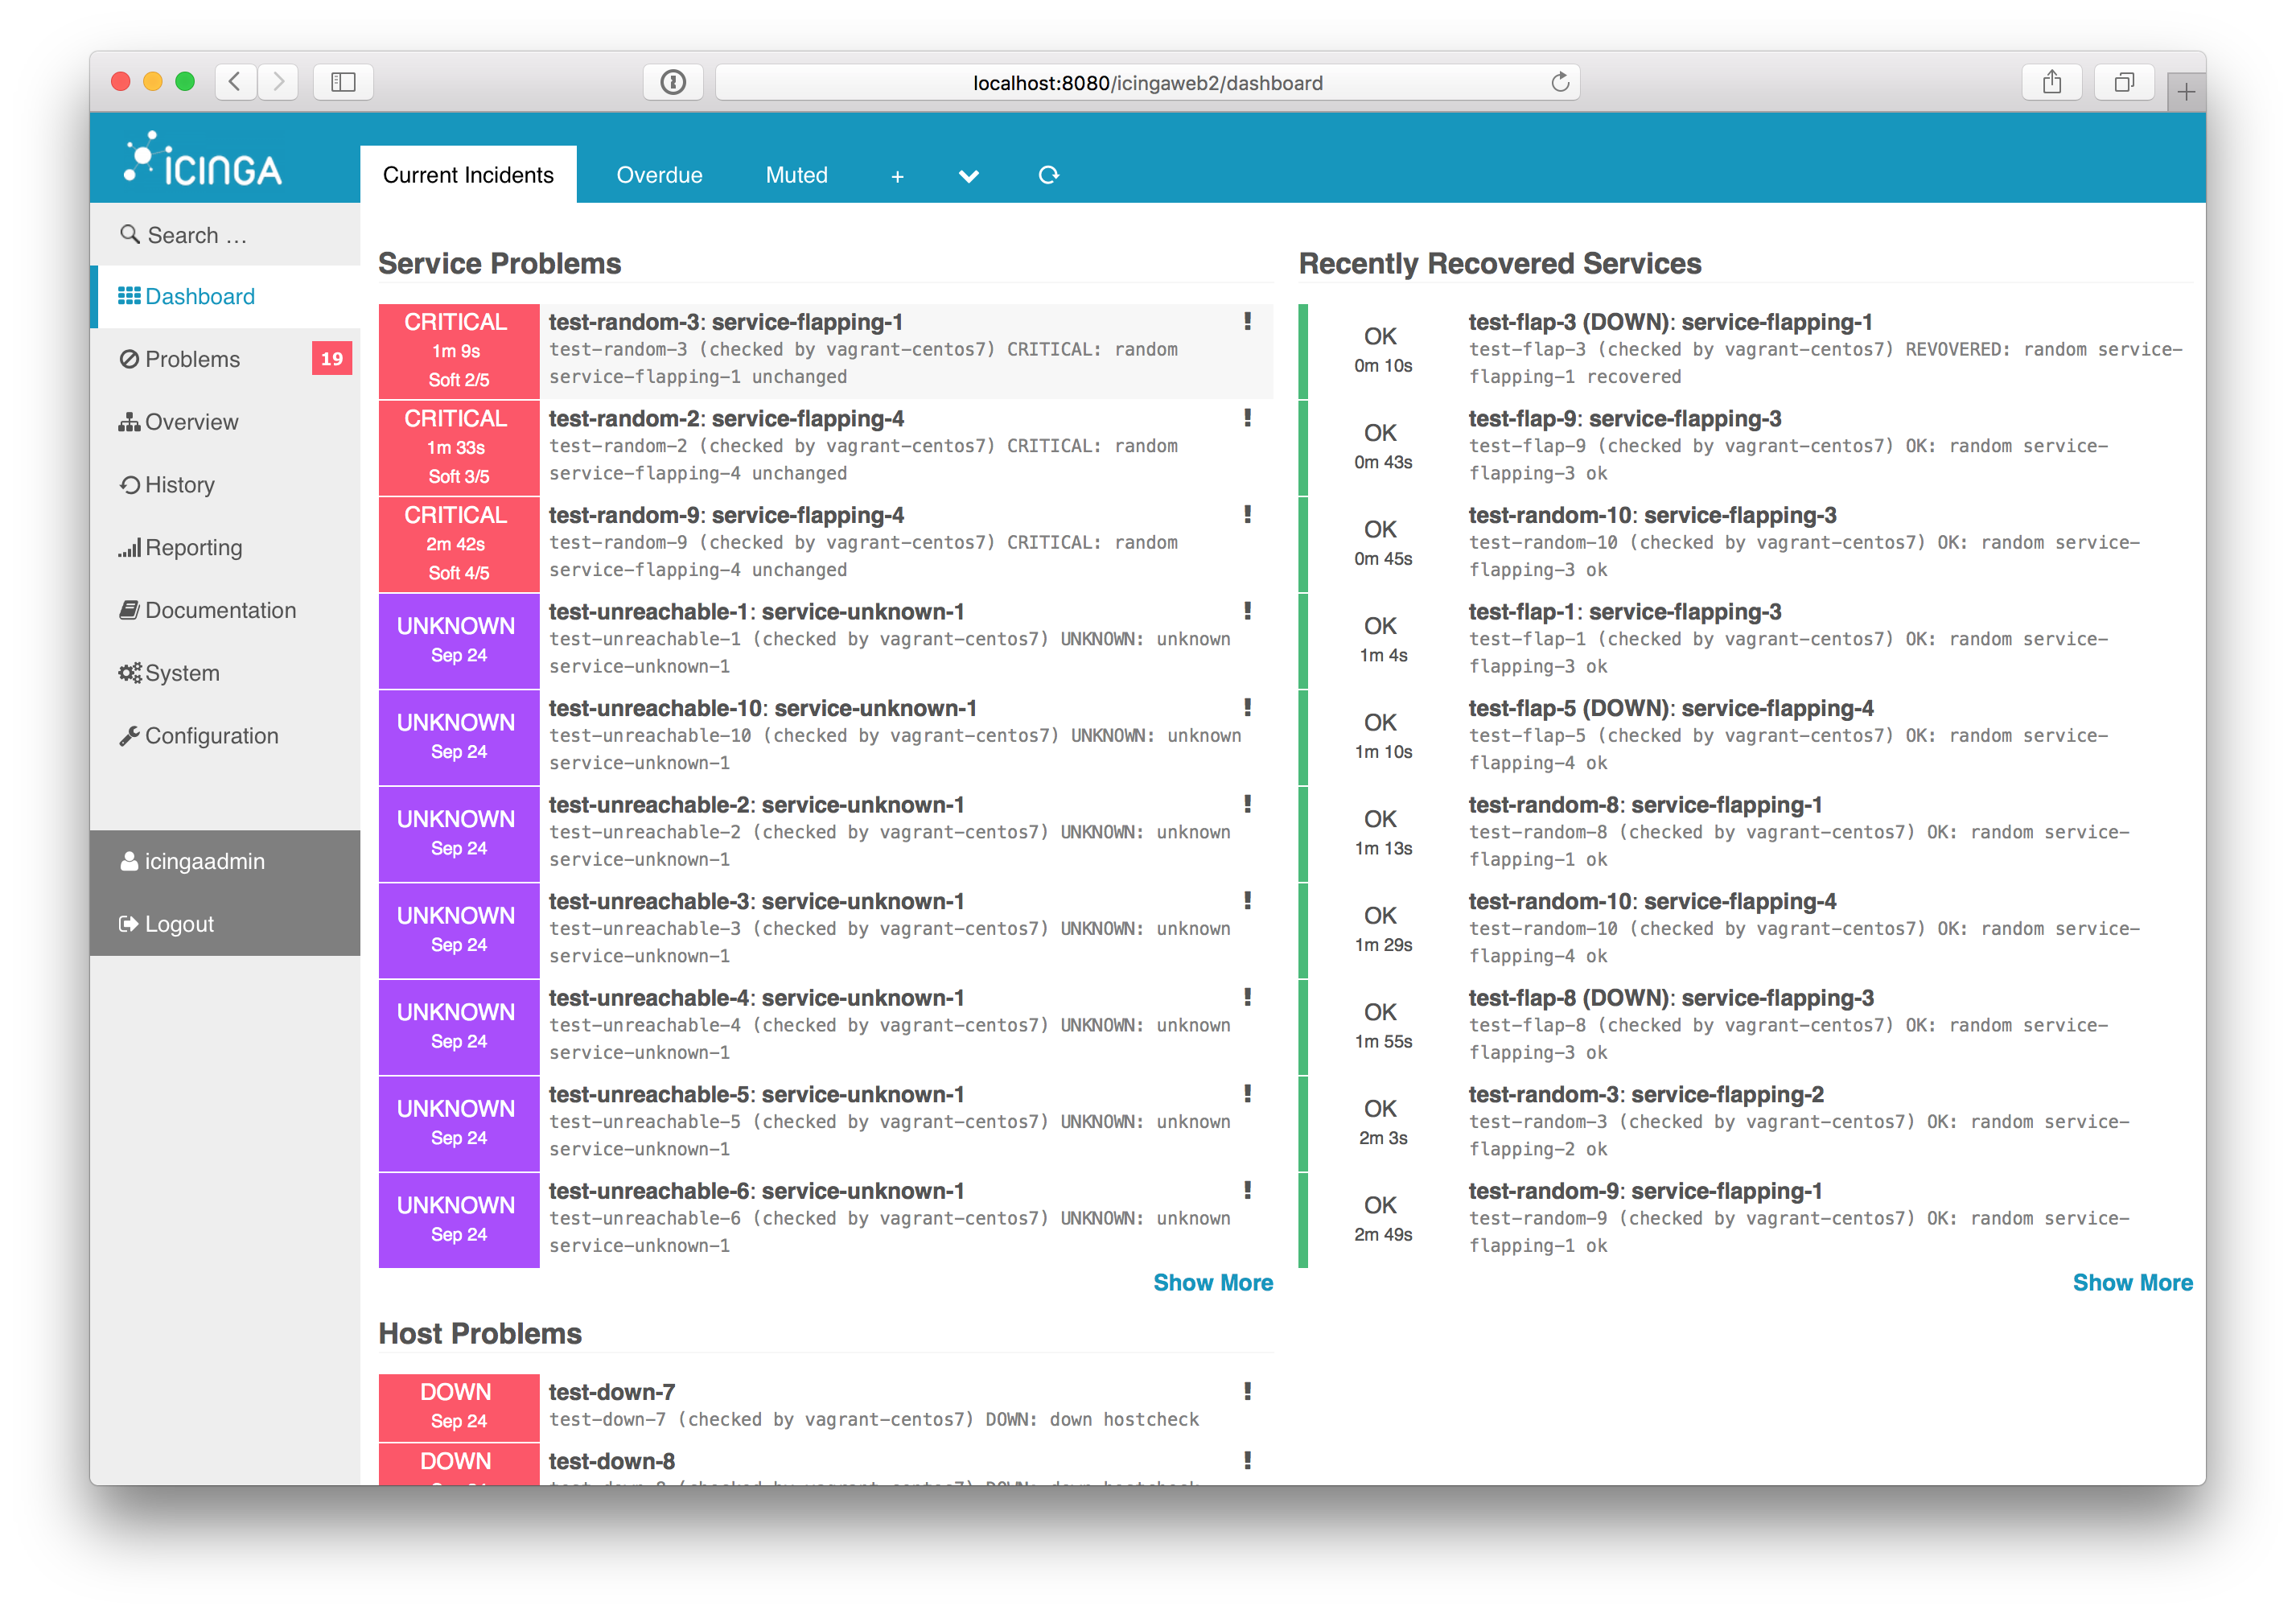Open test-unreachable-1 service-unknown-1 problem link
This screenshot has height=1614, width=2296.
[756, 612]
